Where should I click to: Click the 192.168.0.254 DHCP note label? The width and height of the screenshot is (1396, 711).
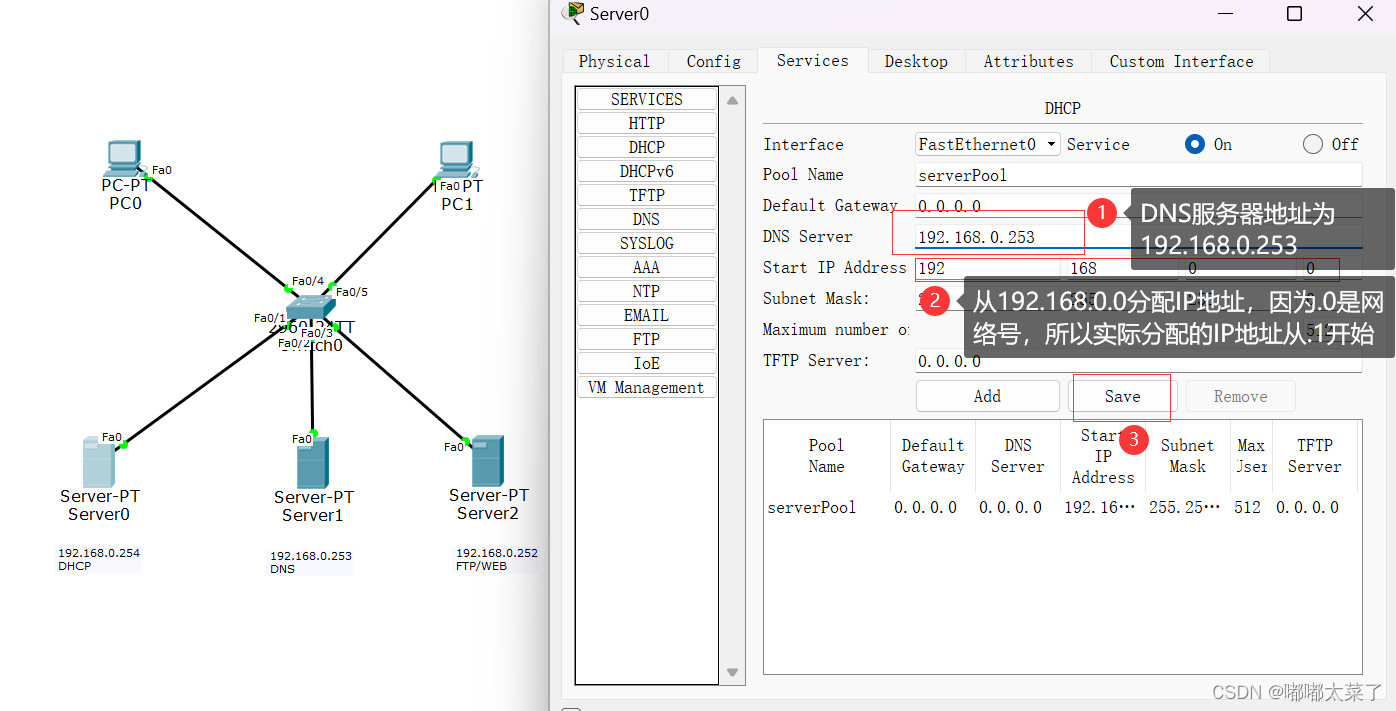click(x=98, y=559)
